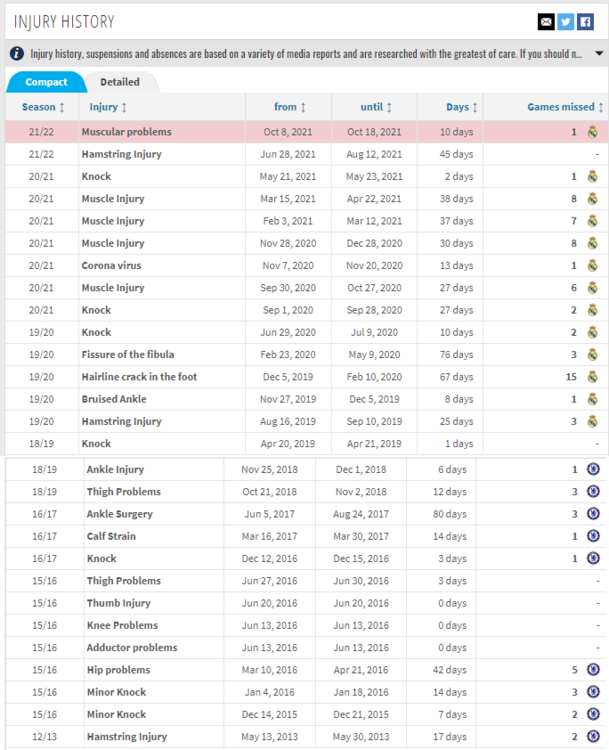The image size is (609, 750).
Task: Click Real Madrid crest in Muscular problems row
Action: click(592, 132)
